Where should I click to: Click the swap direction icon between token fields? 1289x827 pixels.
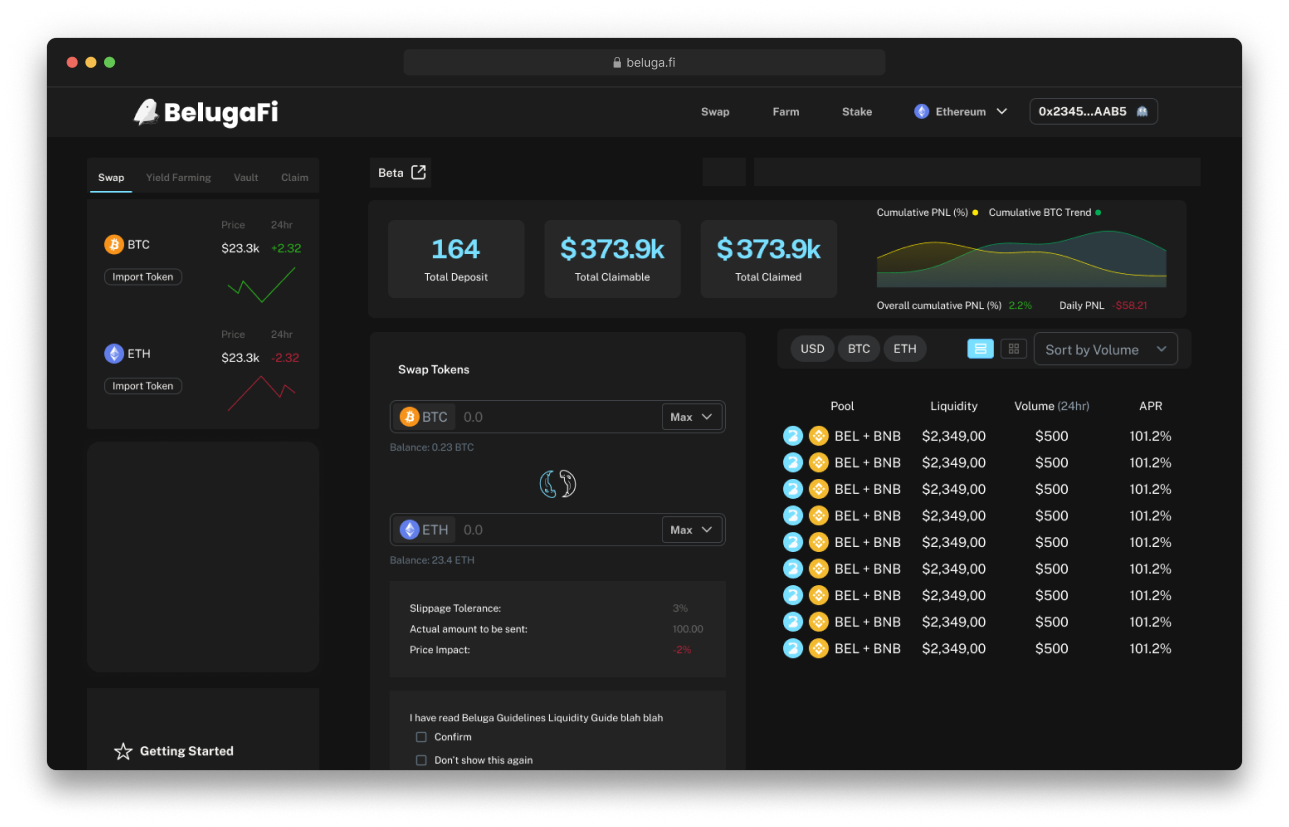pos(558,484)
